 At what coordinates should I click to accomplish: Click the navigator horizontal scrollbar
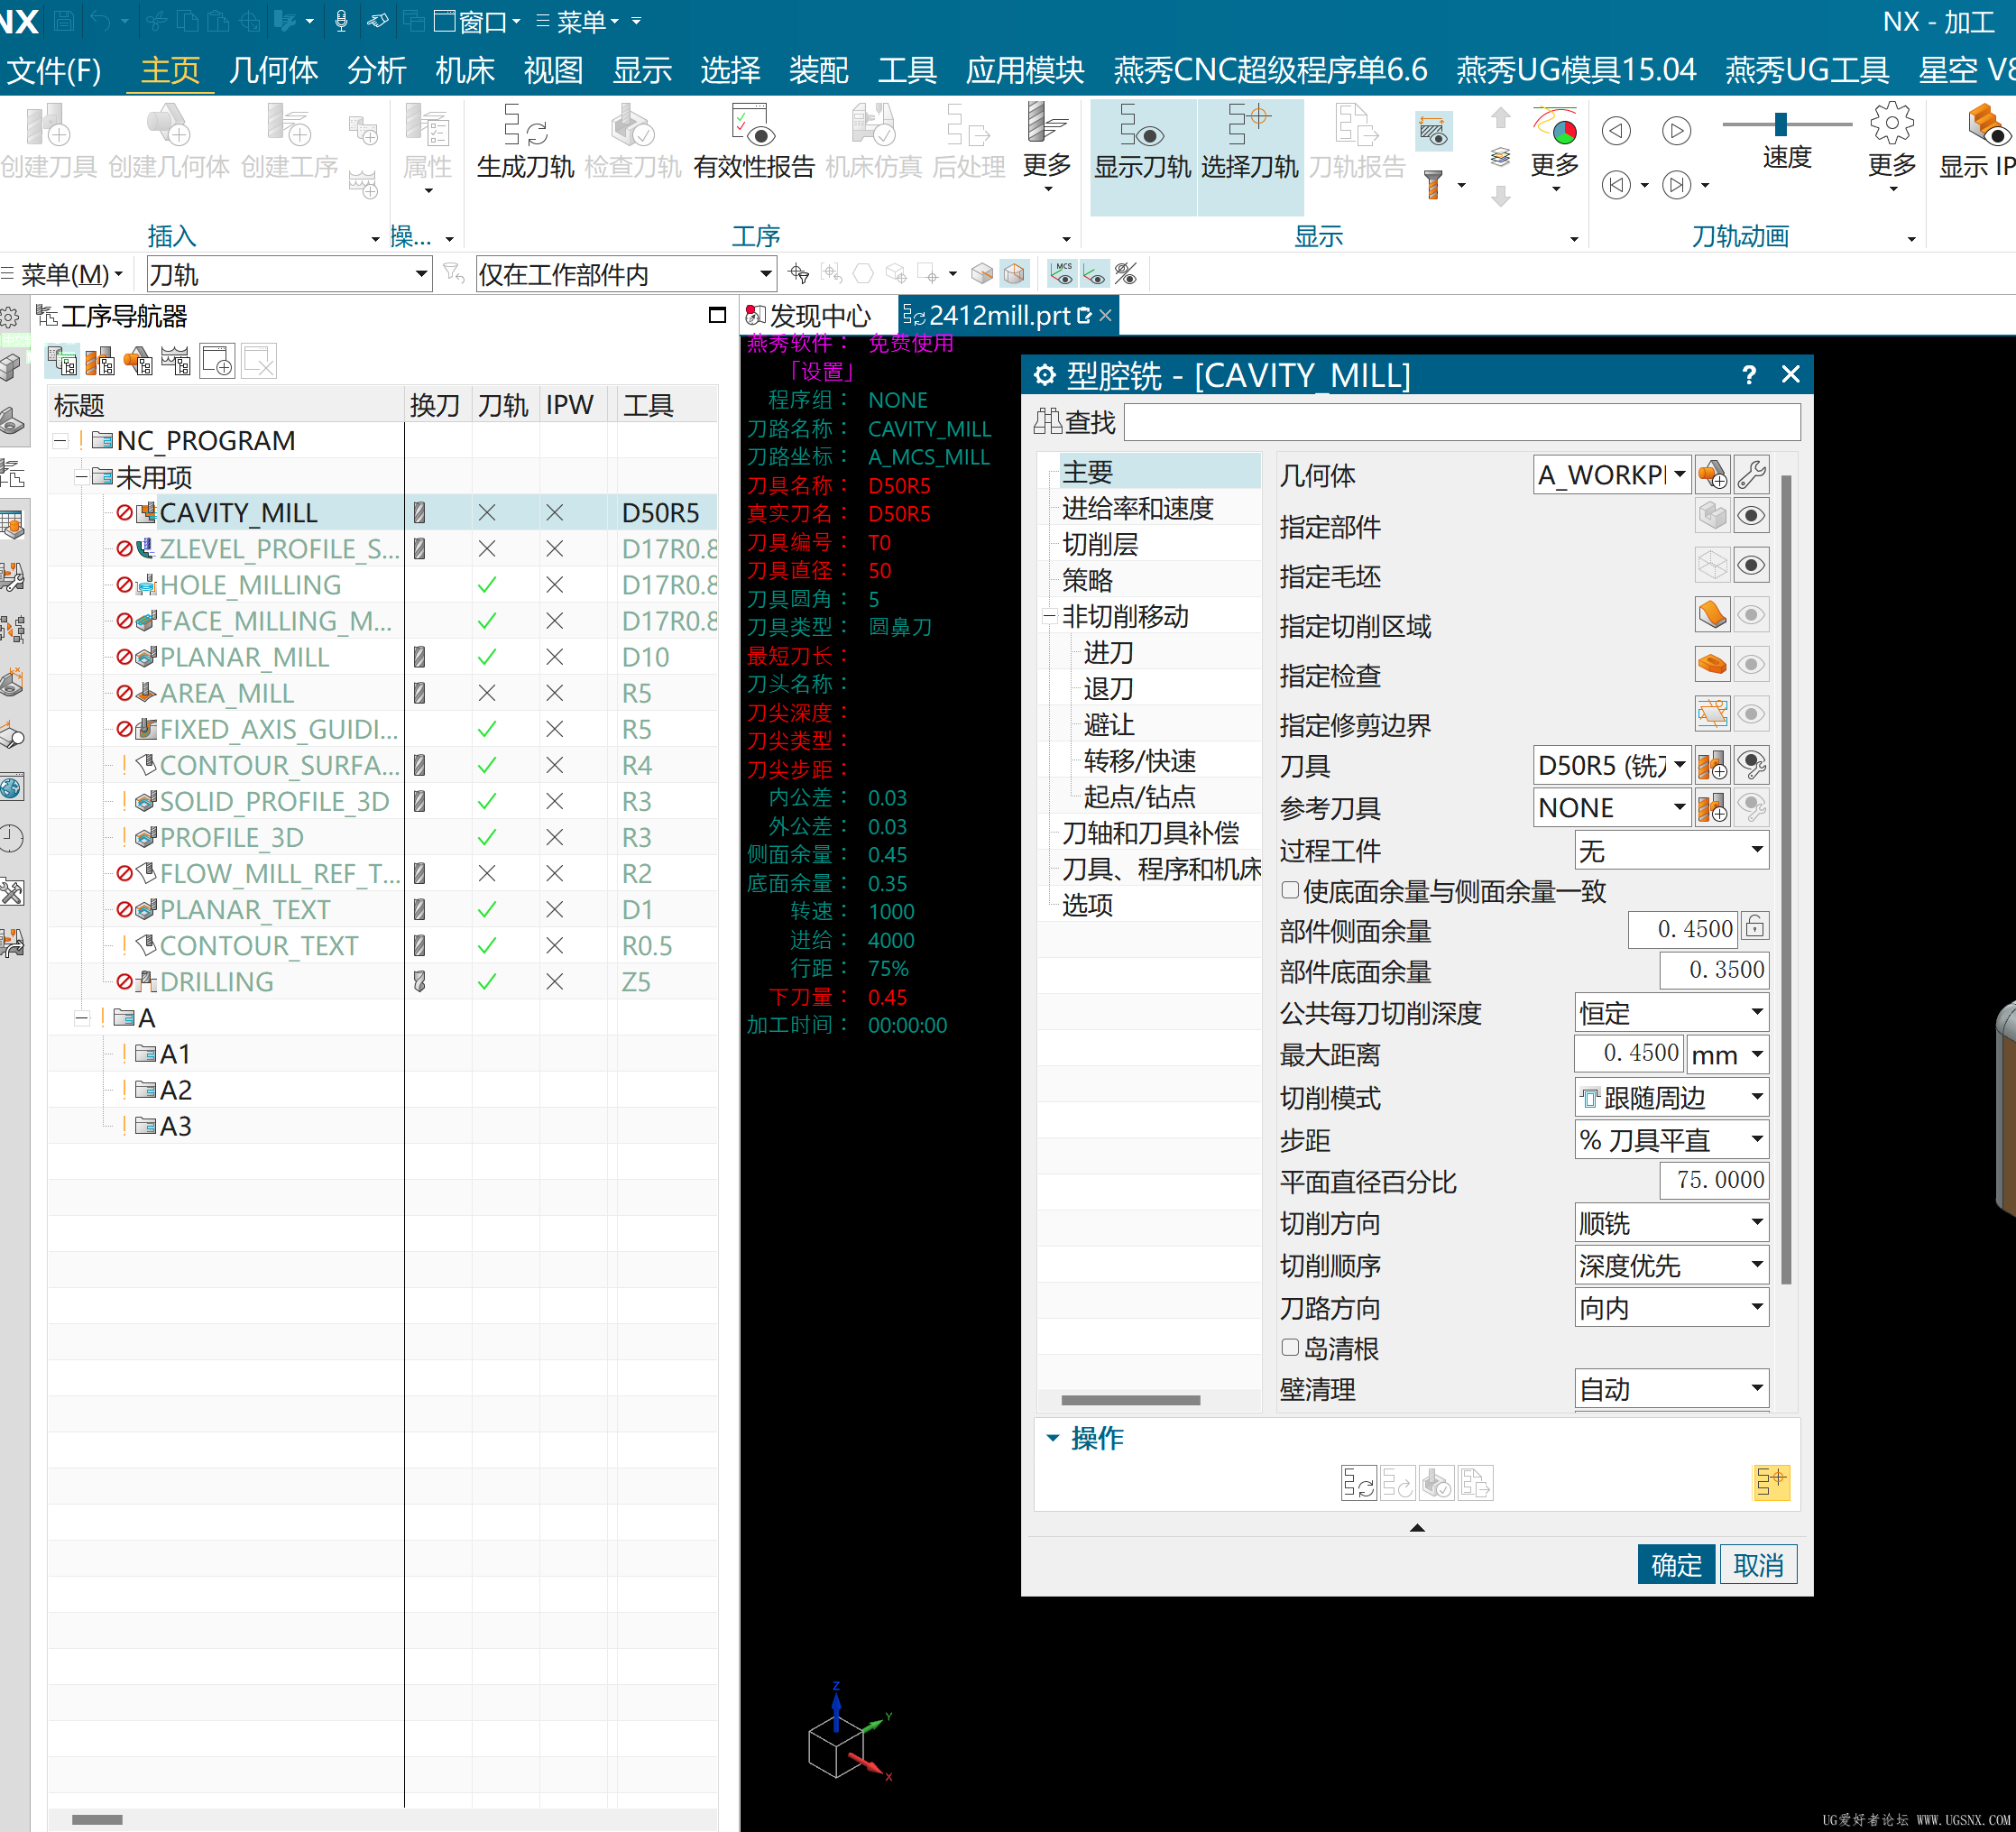(x=97, y=1819)
